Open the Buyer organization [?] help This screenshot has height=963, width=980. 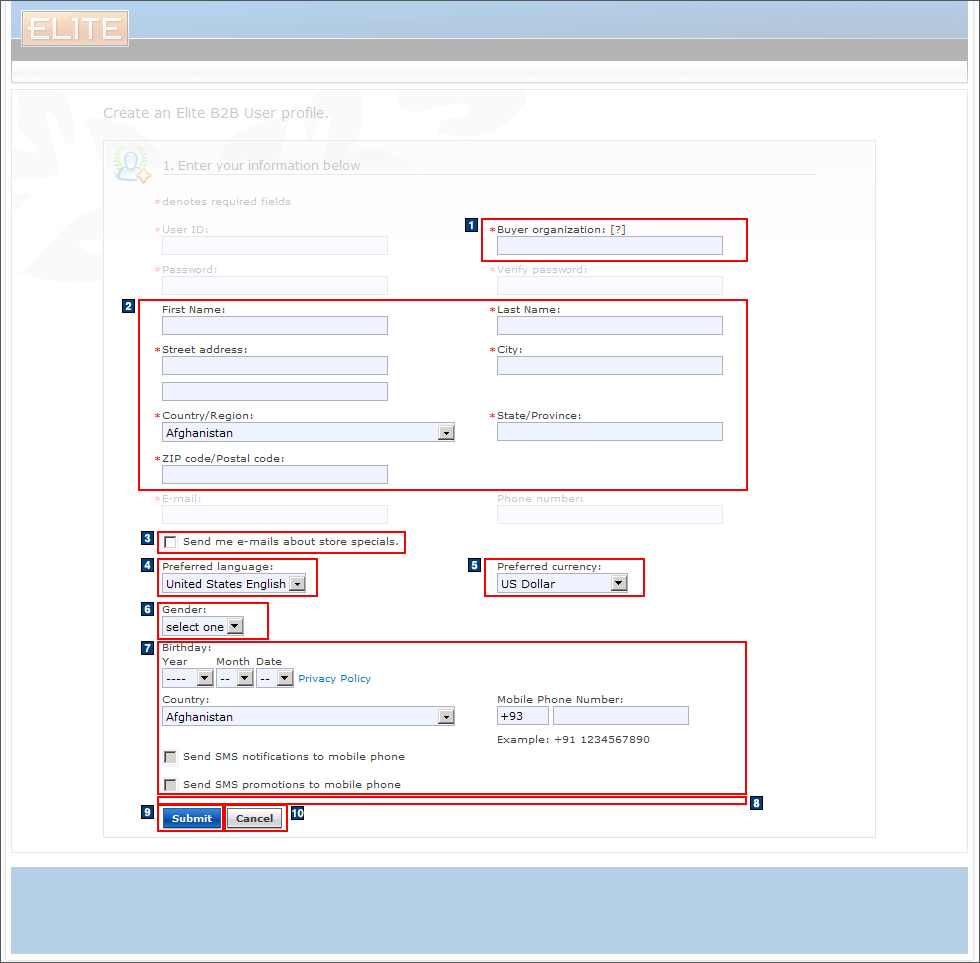click(618, 229)
